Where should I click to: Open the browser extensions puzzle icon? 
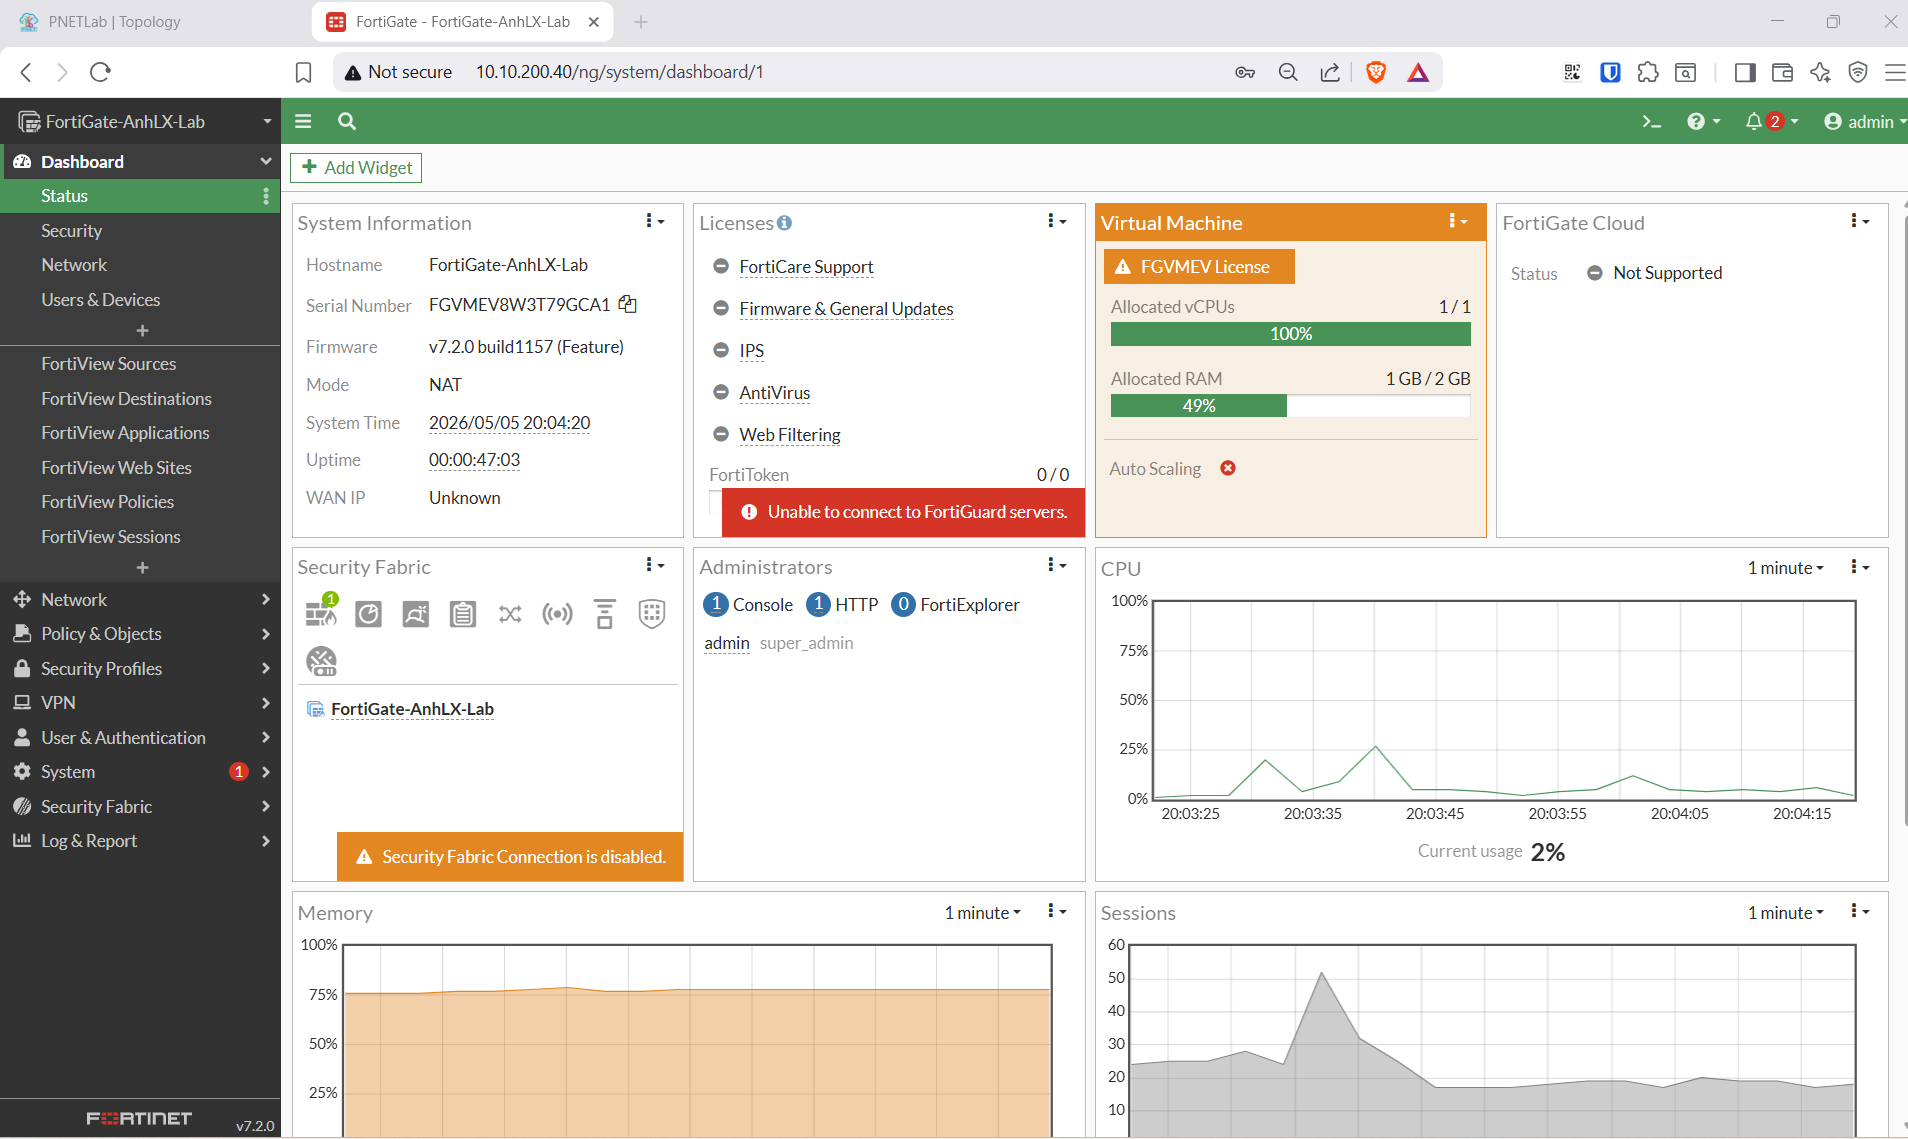pyautogui.click(x=1648, y=72)
